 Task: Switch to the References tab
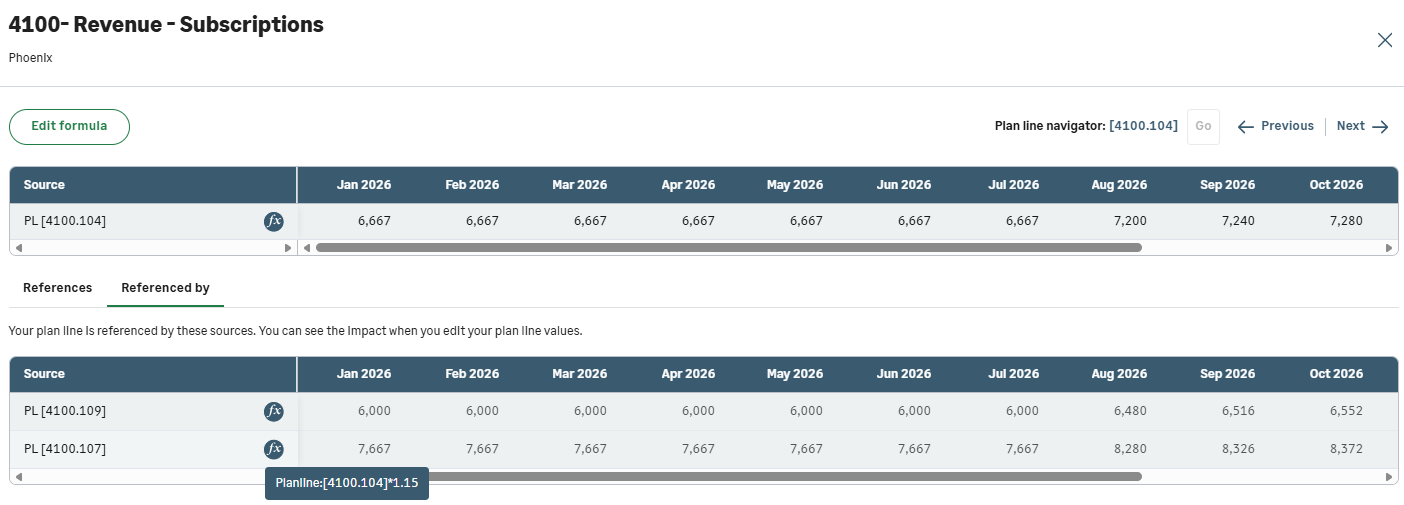(57, 288)
